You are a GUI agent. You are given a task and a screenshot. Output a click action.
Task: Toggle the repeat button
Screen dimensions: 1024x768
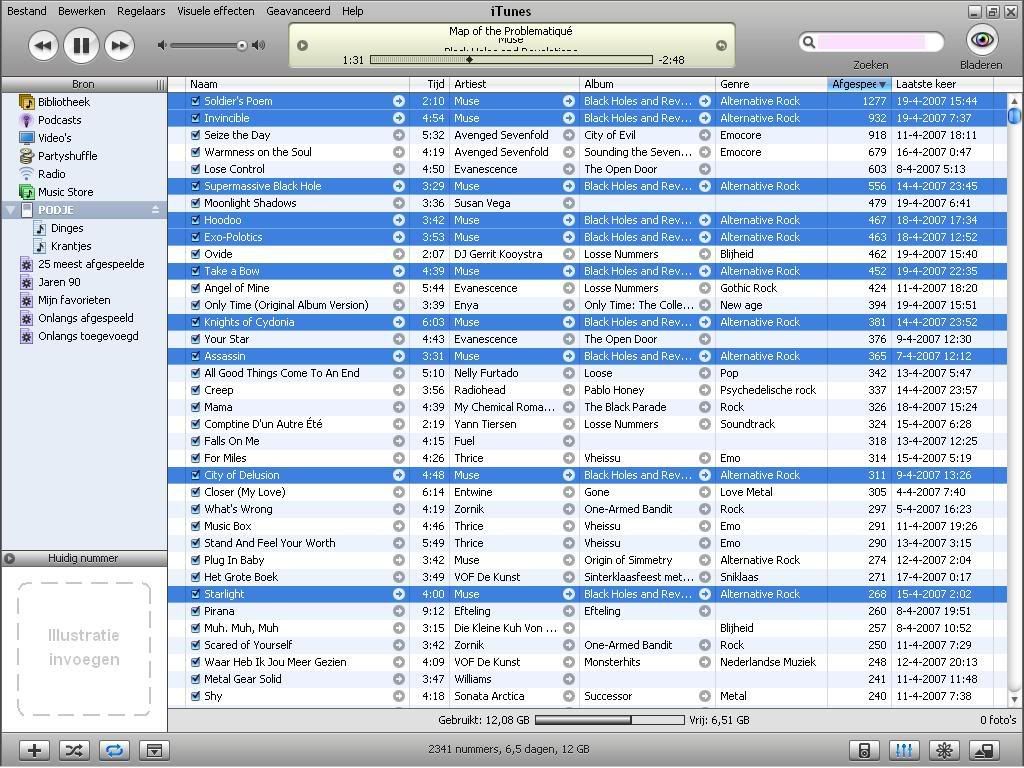tap(114, 750)
